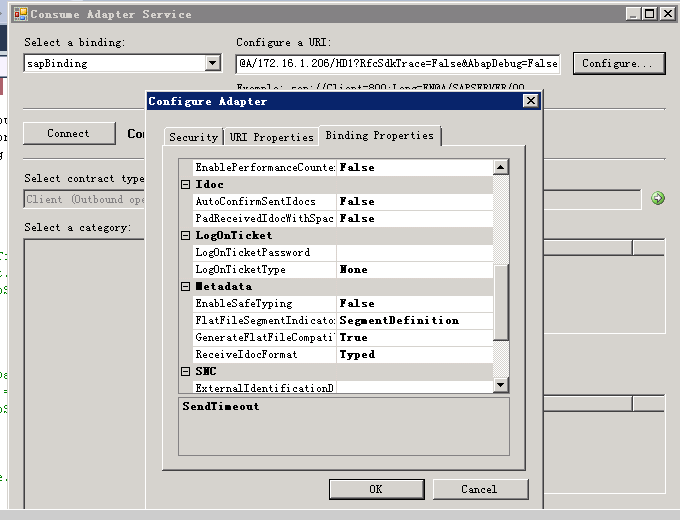Select the EnableSafeTyping value cell
The width and height of the screenshot is (680, 520).
[414, 304]
